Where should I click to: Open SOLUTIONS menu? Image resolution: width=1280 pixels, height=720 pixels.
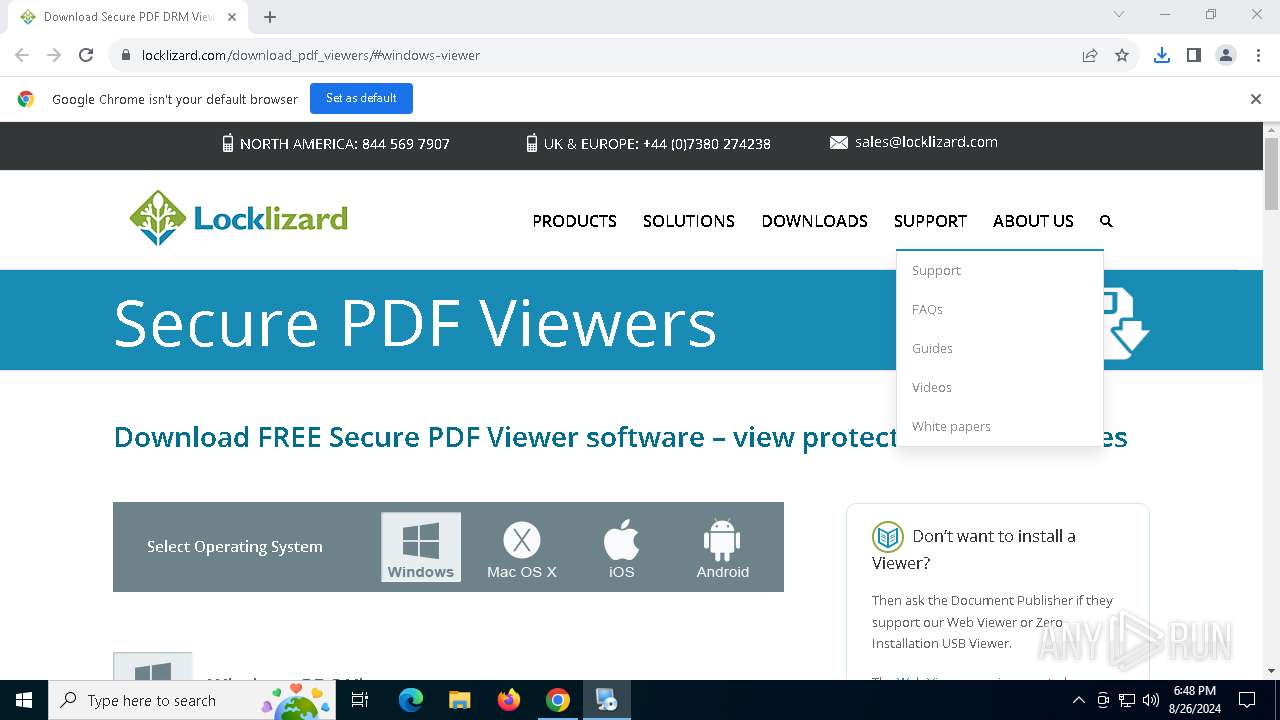(689, 221)
